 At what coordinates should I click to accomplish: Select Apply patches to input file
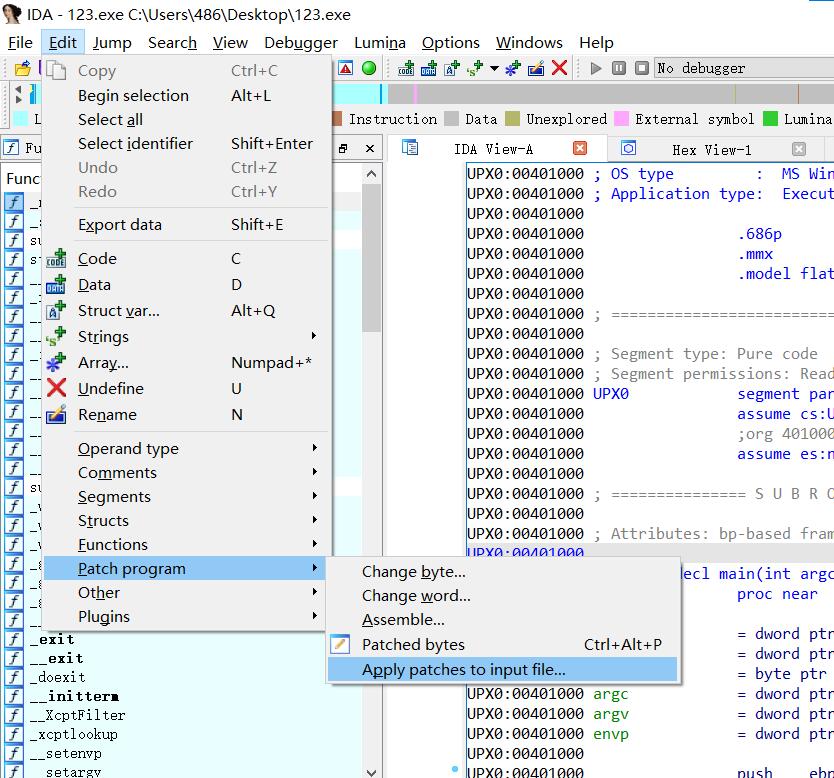pyautogui.click(x=463, y=669)
